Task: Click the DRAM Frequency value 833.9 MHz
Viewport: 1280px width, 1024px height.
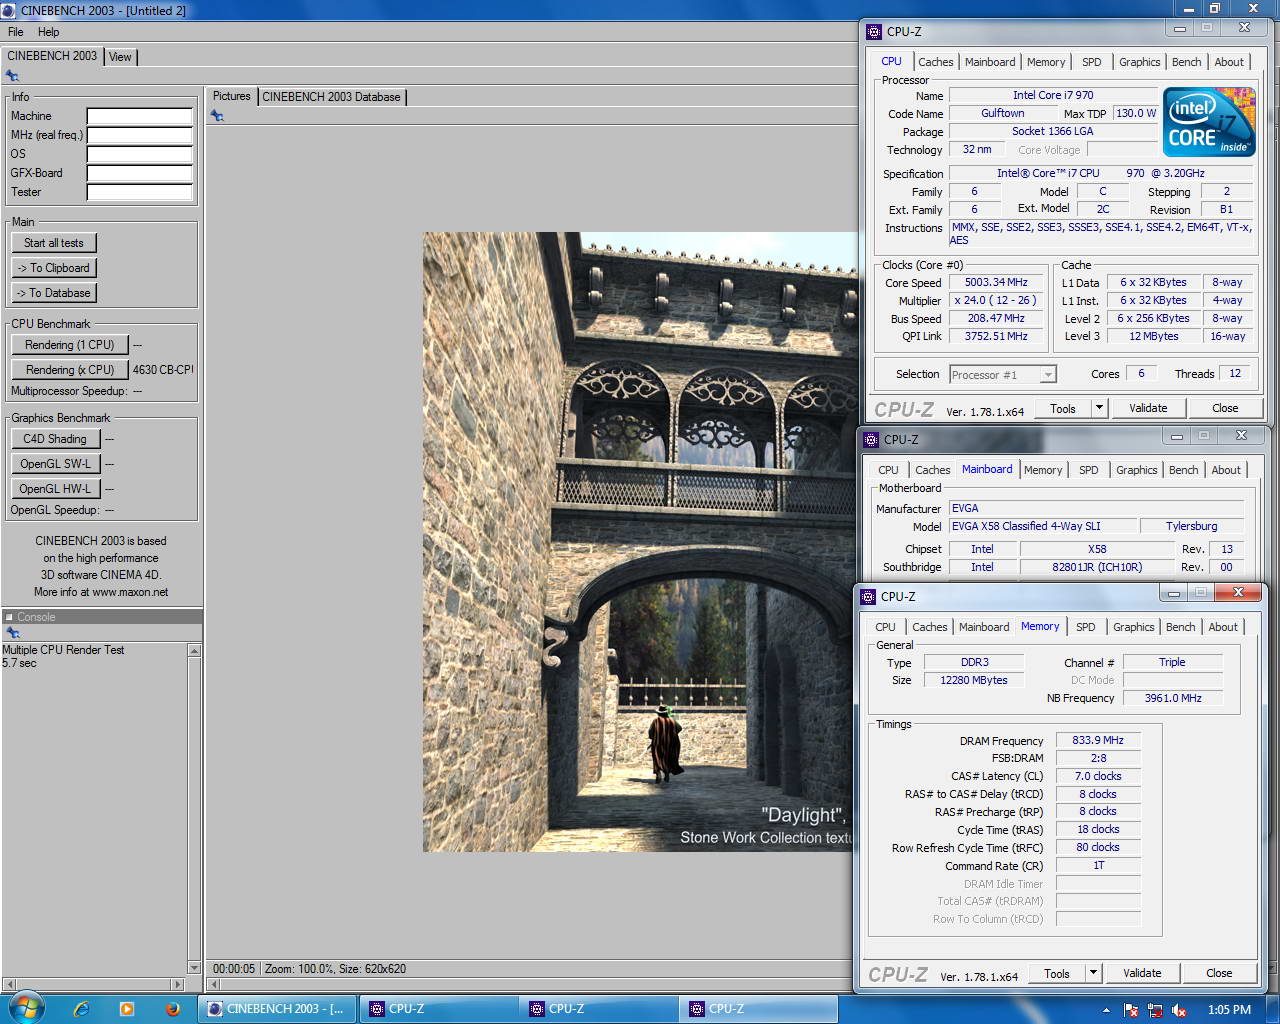Action: point(1098,741)
